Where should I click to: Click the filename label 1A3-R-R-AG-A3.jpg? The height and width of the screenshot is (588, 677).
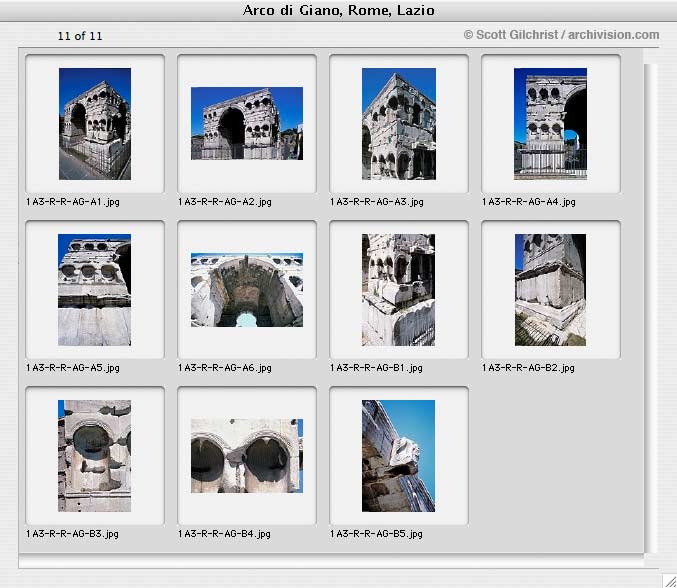coord(376,202)
